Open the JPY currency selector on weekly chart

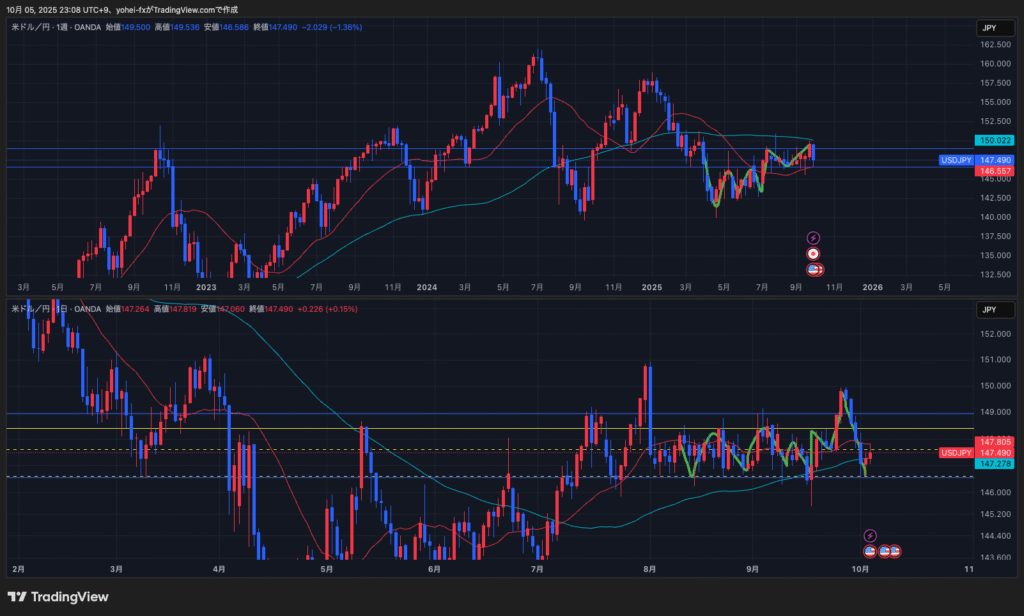pos(987,30)
